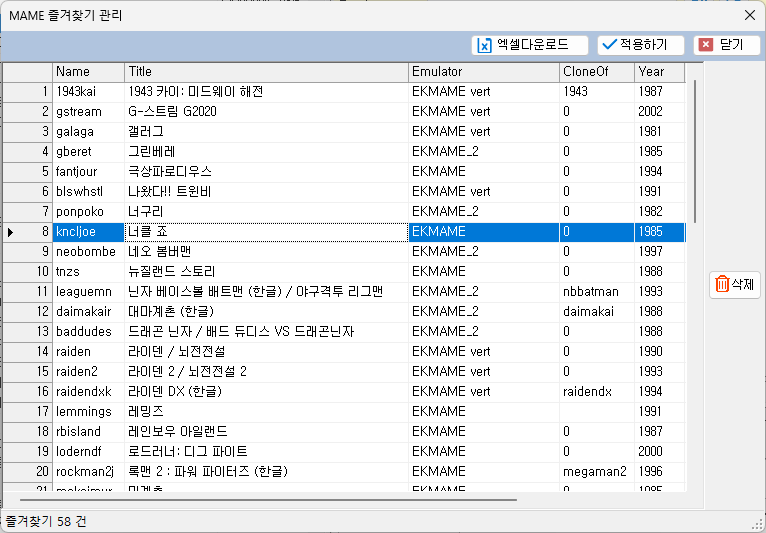Select the 'baddudes' name cell
Viewport: 766px width, 533px height.
point(88,332)
